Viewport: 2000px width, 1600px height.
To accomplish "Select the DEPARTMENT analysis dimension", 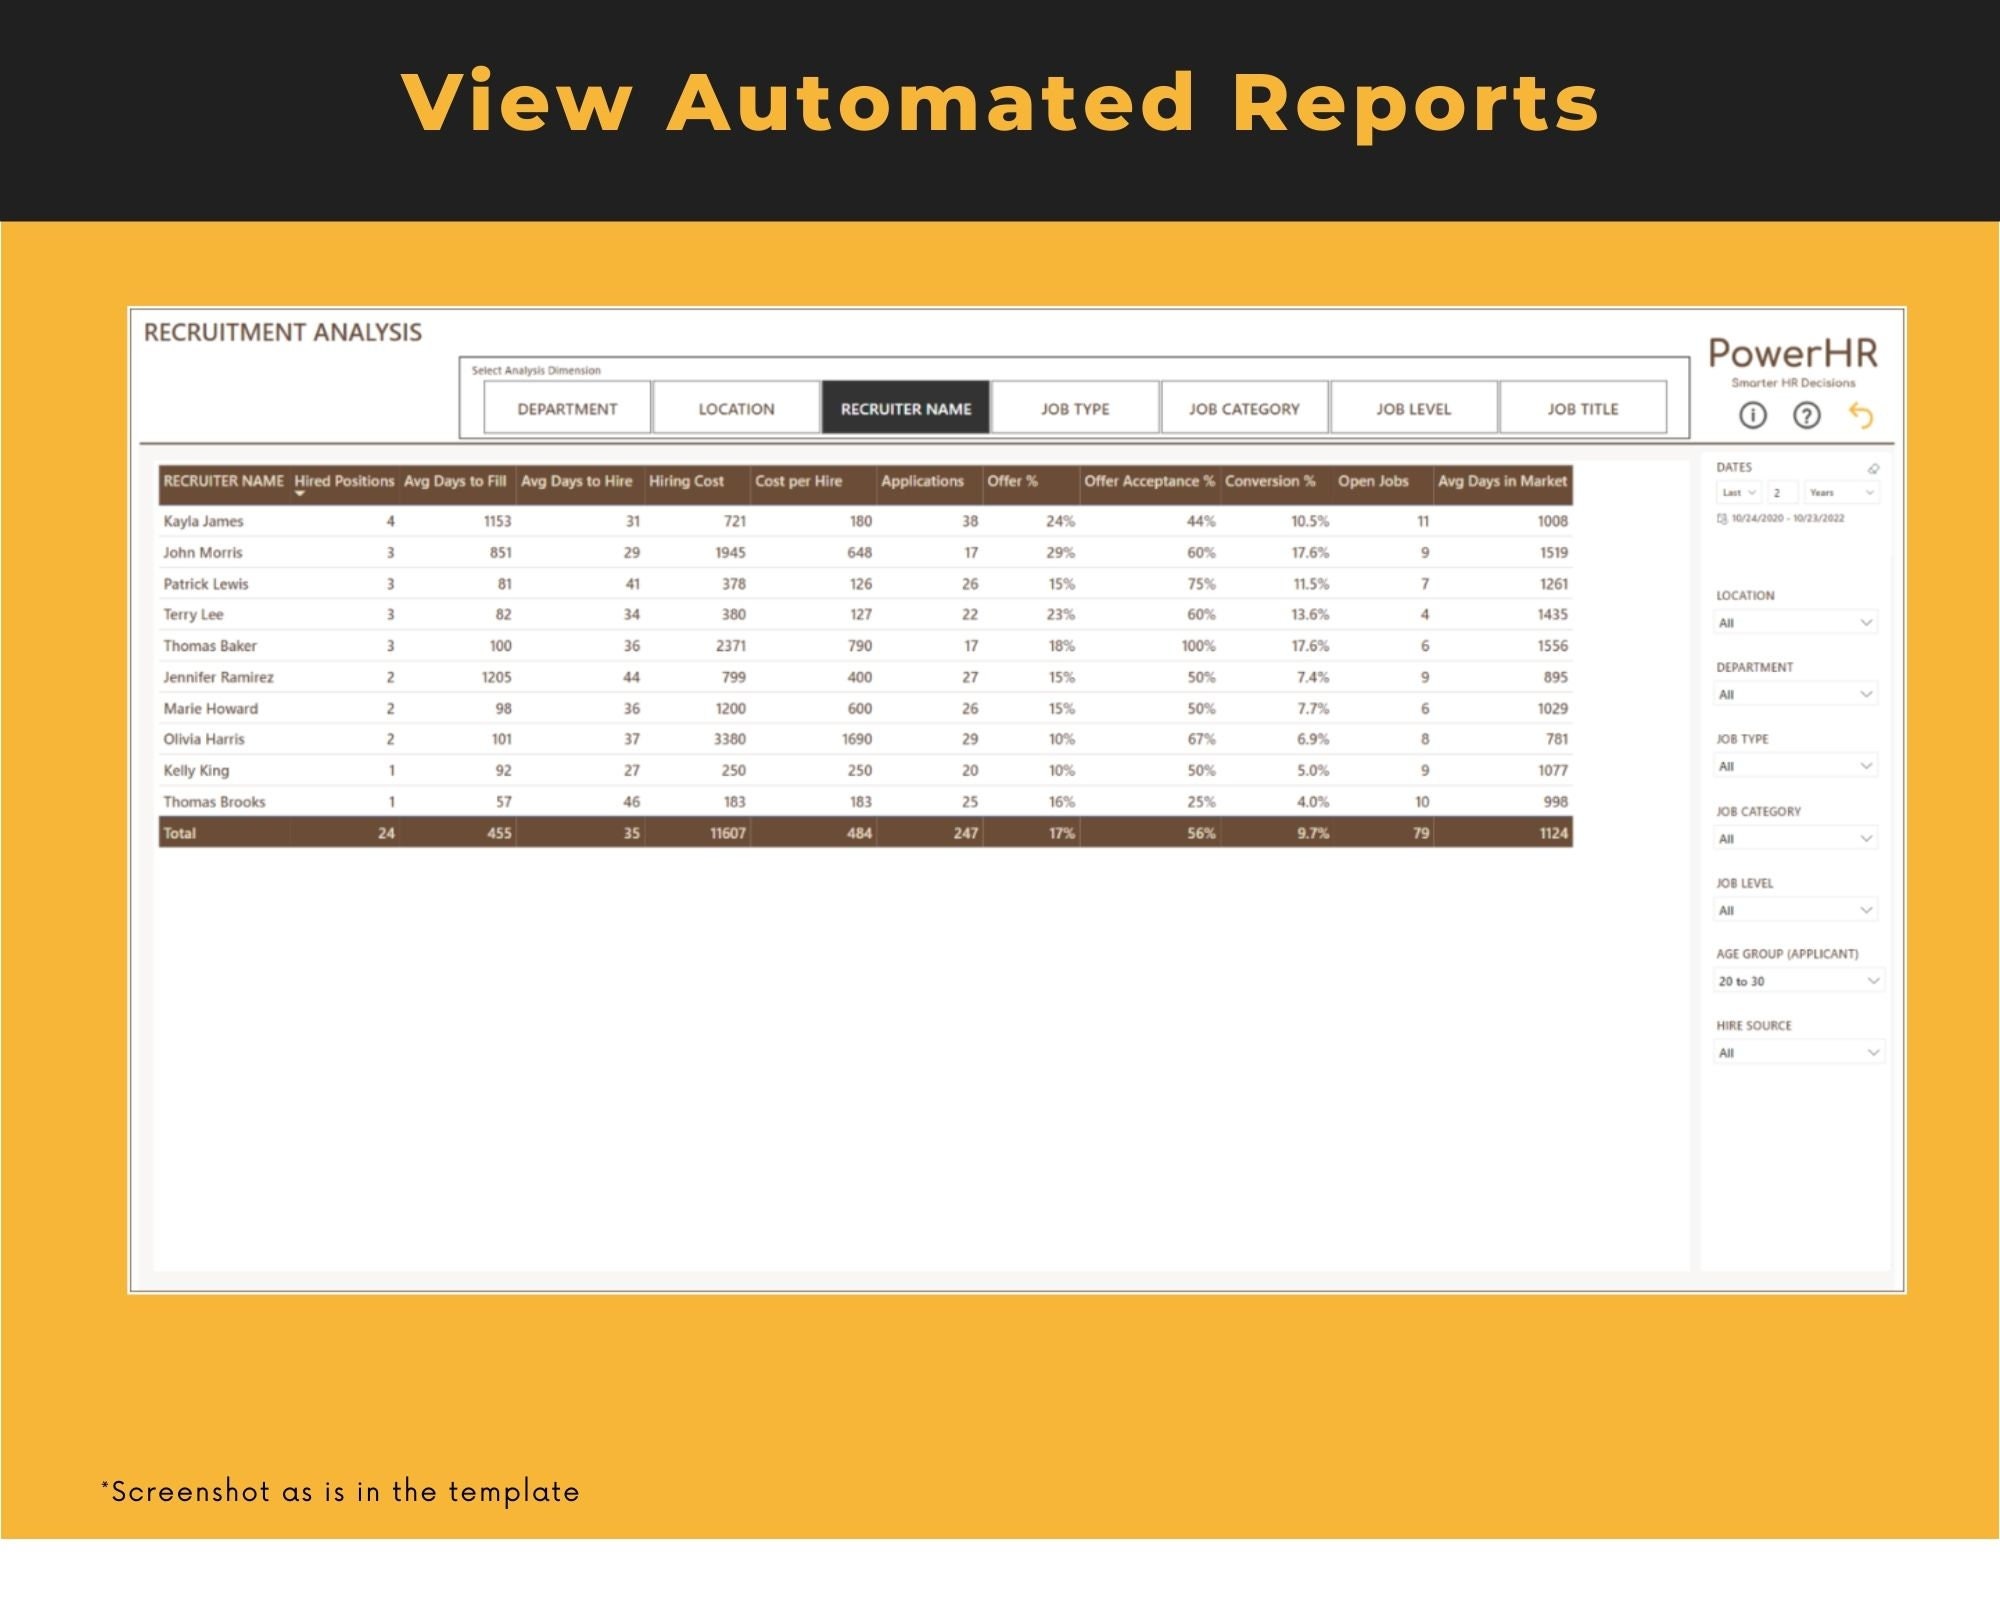I will tap(566, 408).
